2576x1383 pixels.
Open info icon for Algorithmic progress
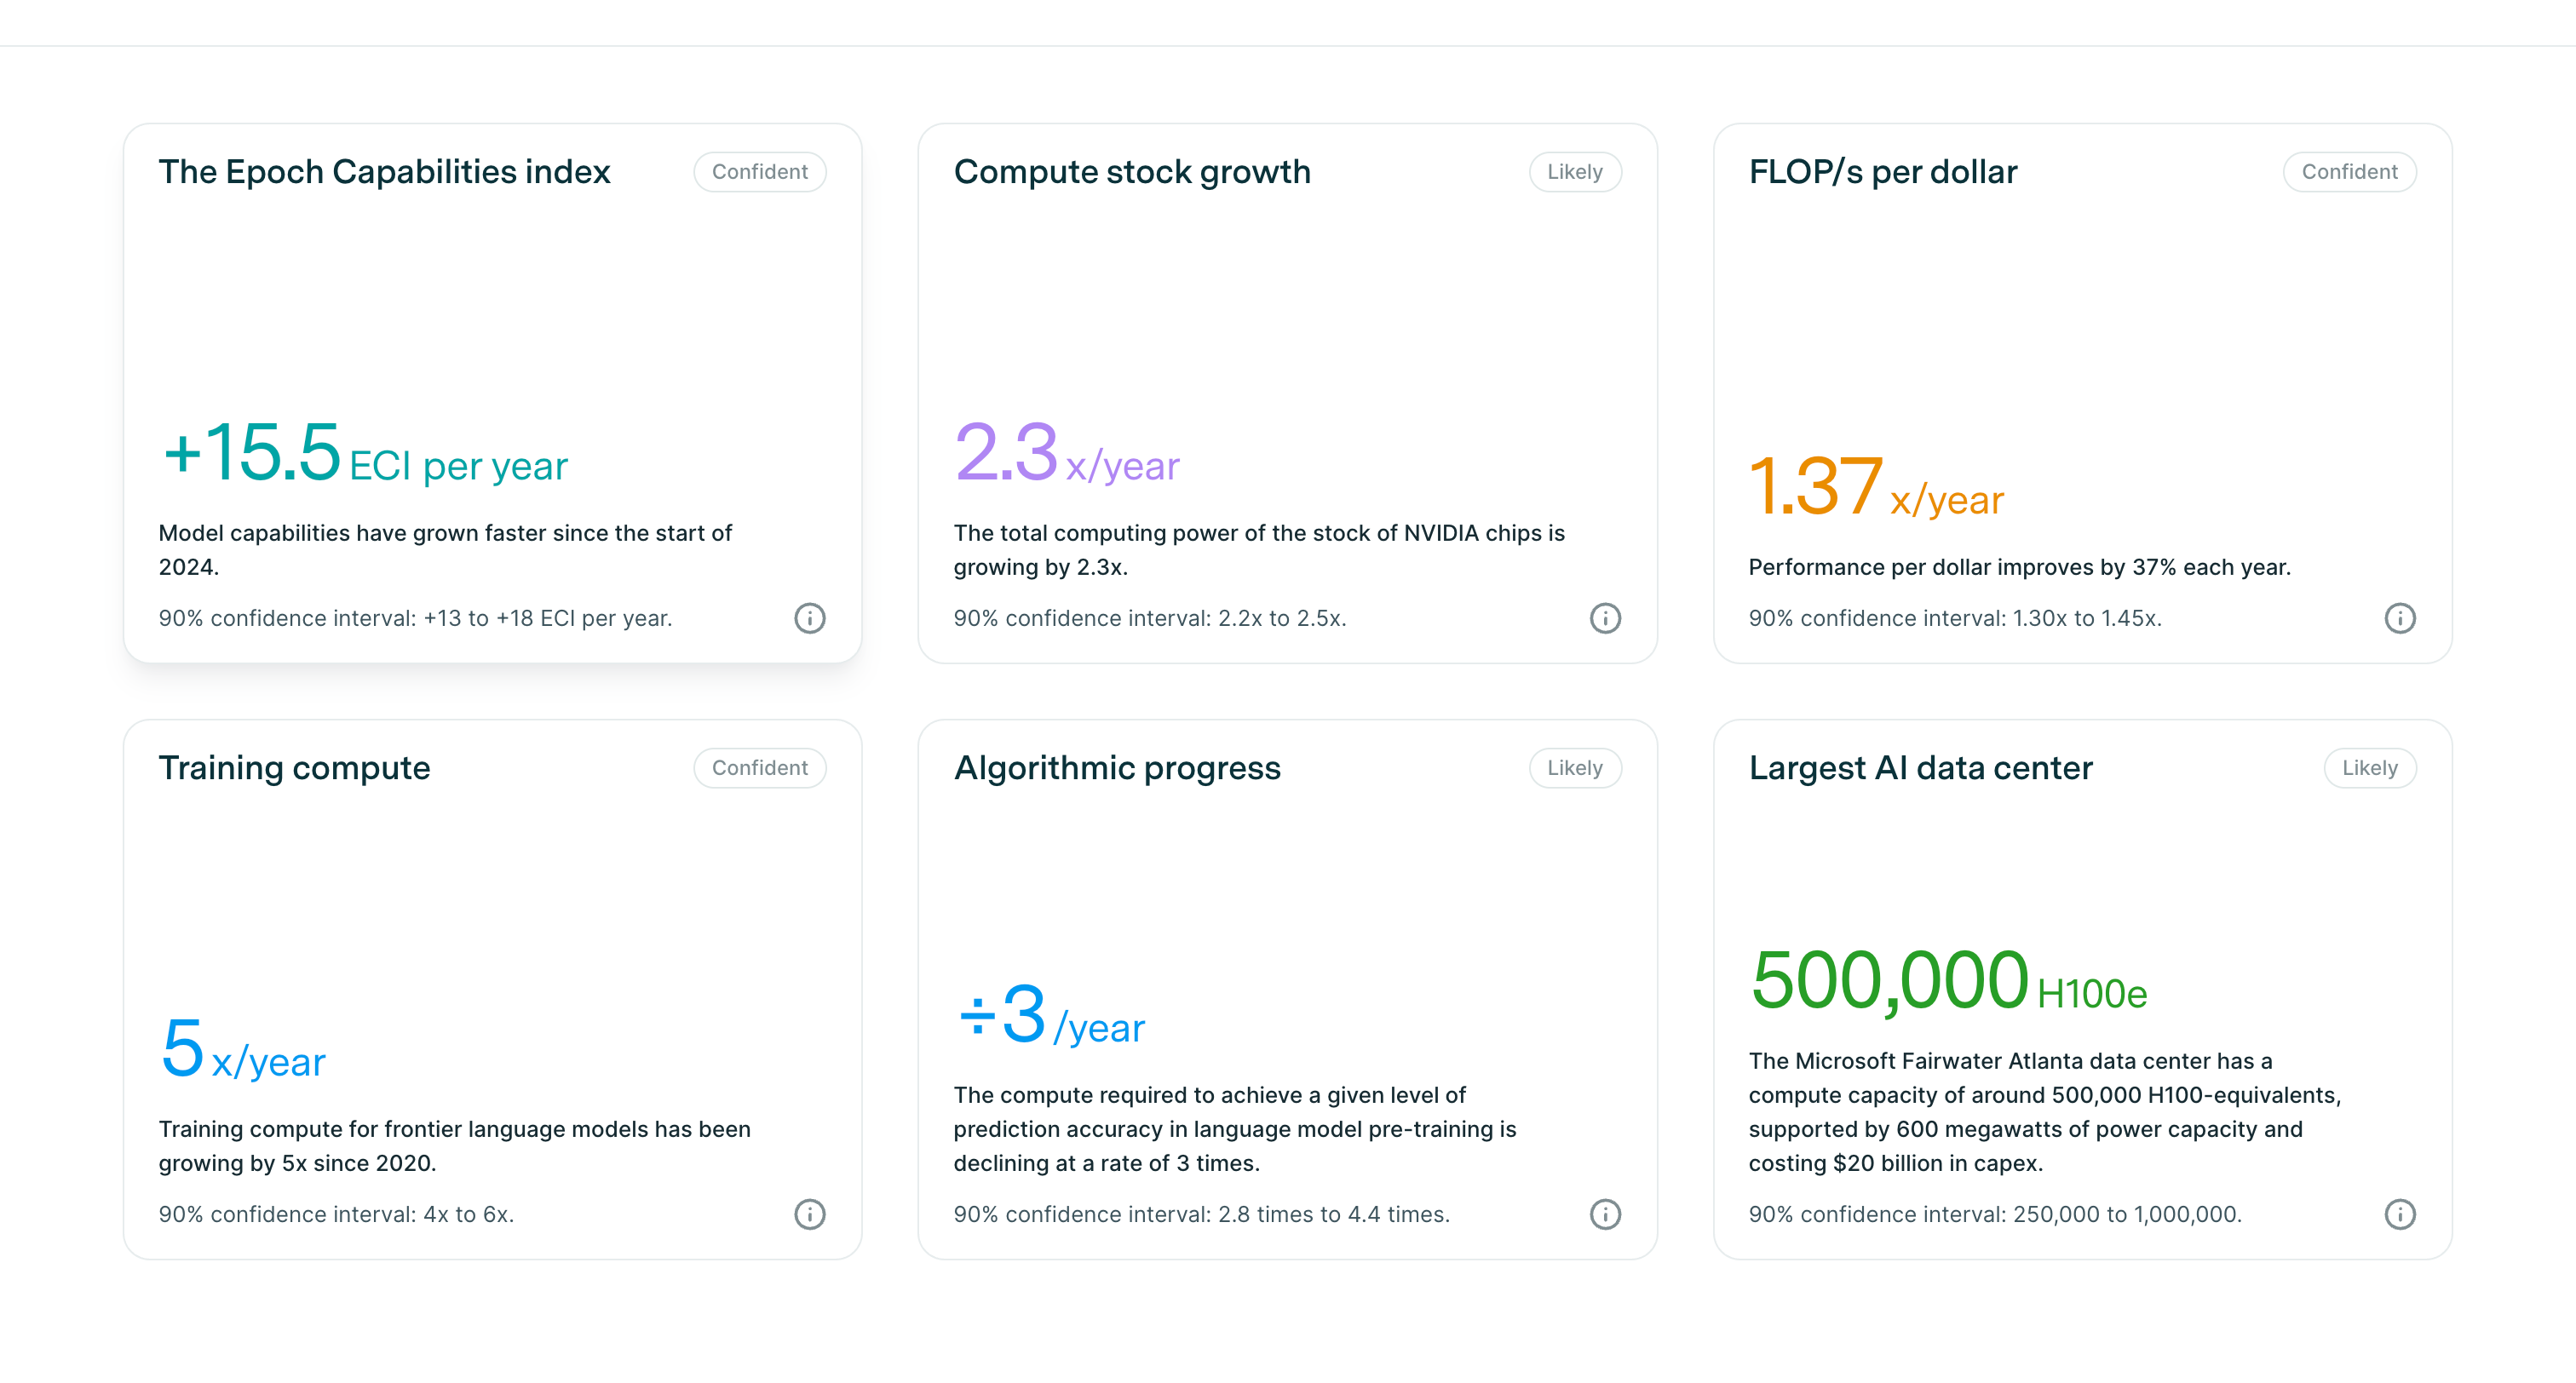1606,1214
